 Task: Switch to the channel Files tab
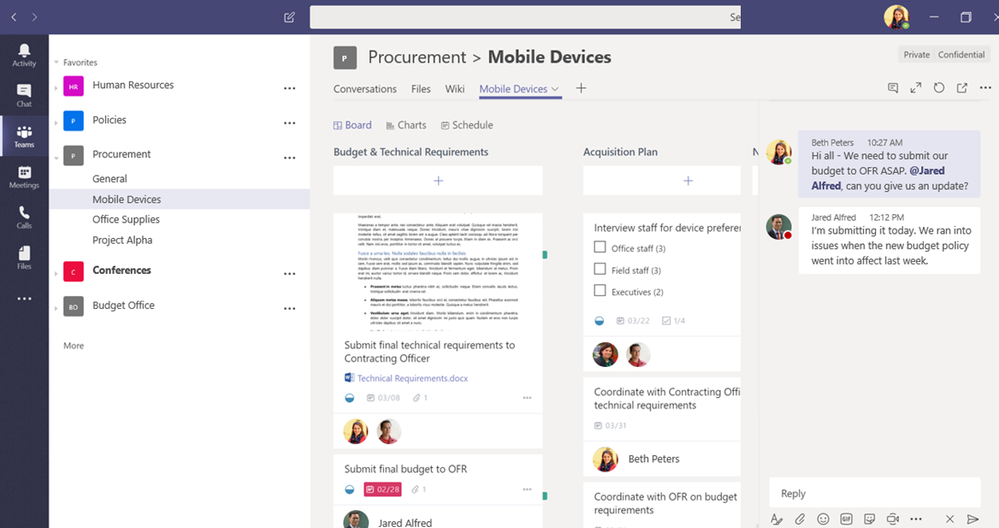[420, 89]
